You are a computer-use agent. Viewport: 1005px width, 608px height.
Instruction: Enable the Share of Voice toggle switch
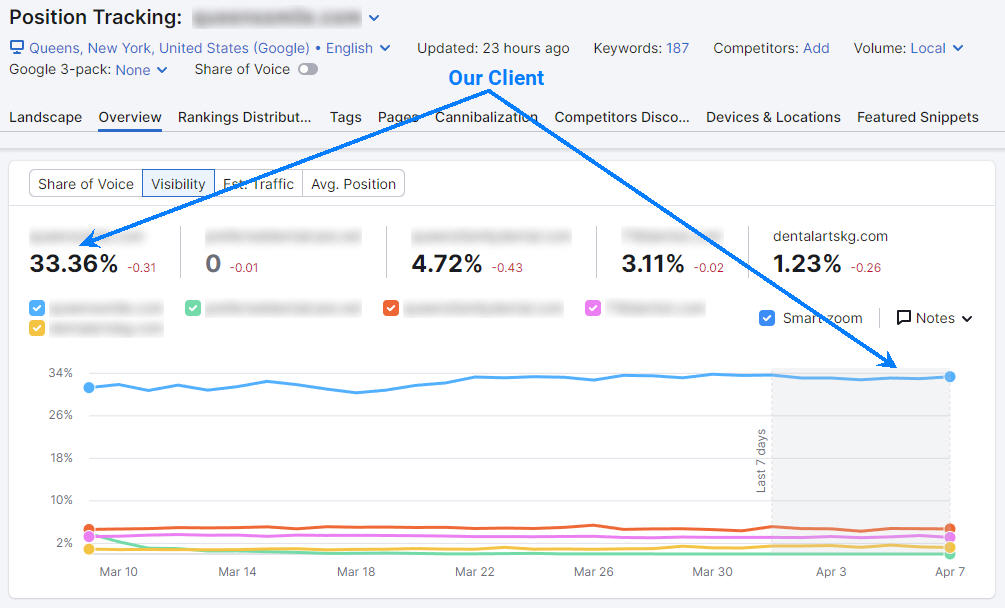point(308,69)
